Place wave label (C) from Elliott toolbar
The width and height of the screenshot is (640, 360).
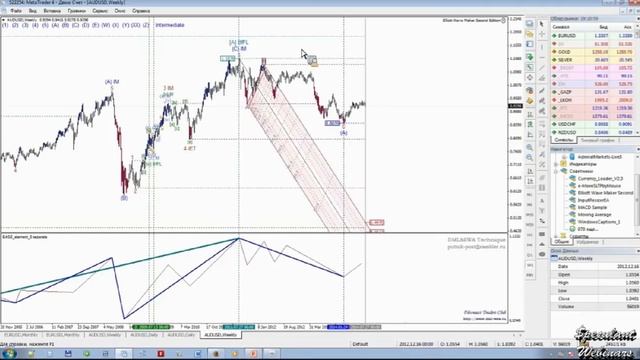pos(75,25)
